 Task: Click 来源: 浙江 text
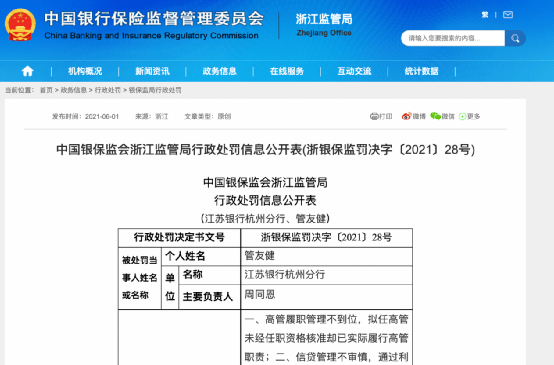152,117
